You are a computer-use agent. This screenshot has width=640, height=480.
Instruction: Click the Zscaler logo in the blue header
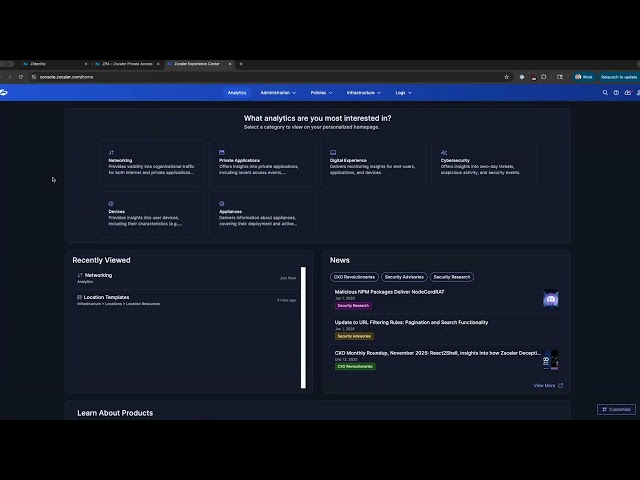point(4,93)
